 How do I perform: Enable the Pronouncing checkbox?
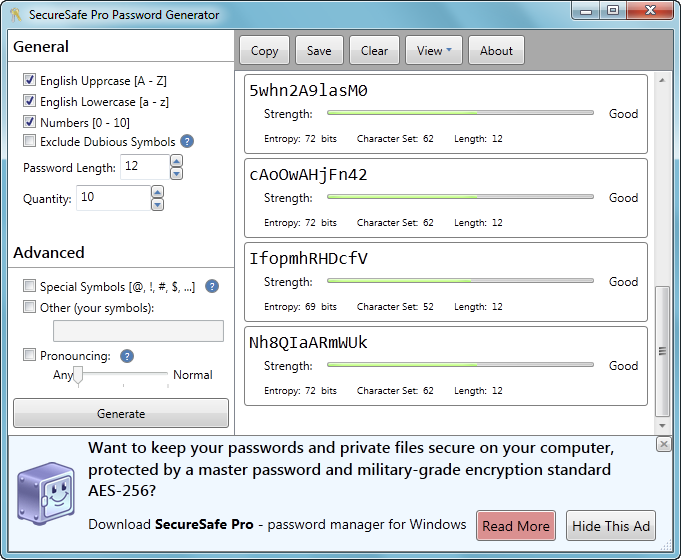pyautogui.click(x=30, y=355)
